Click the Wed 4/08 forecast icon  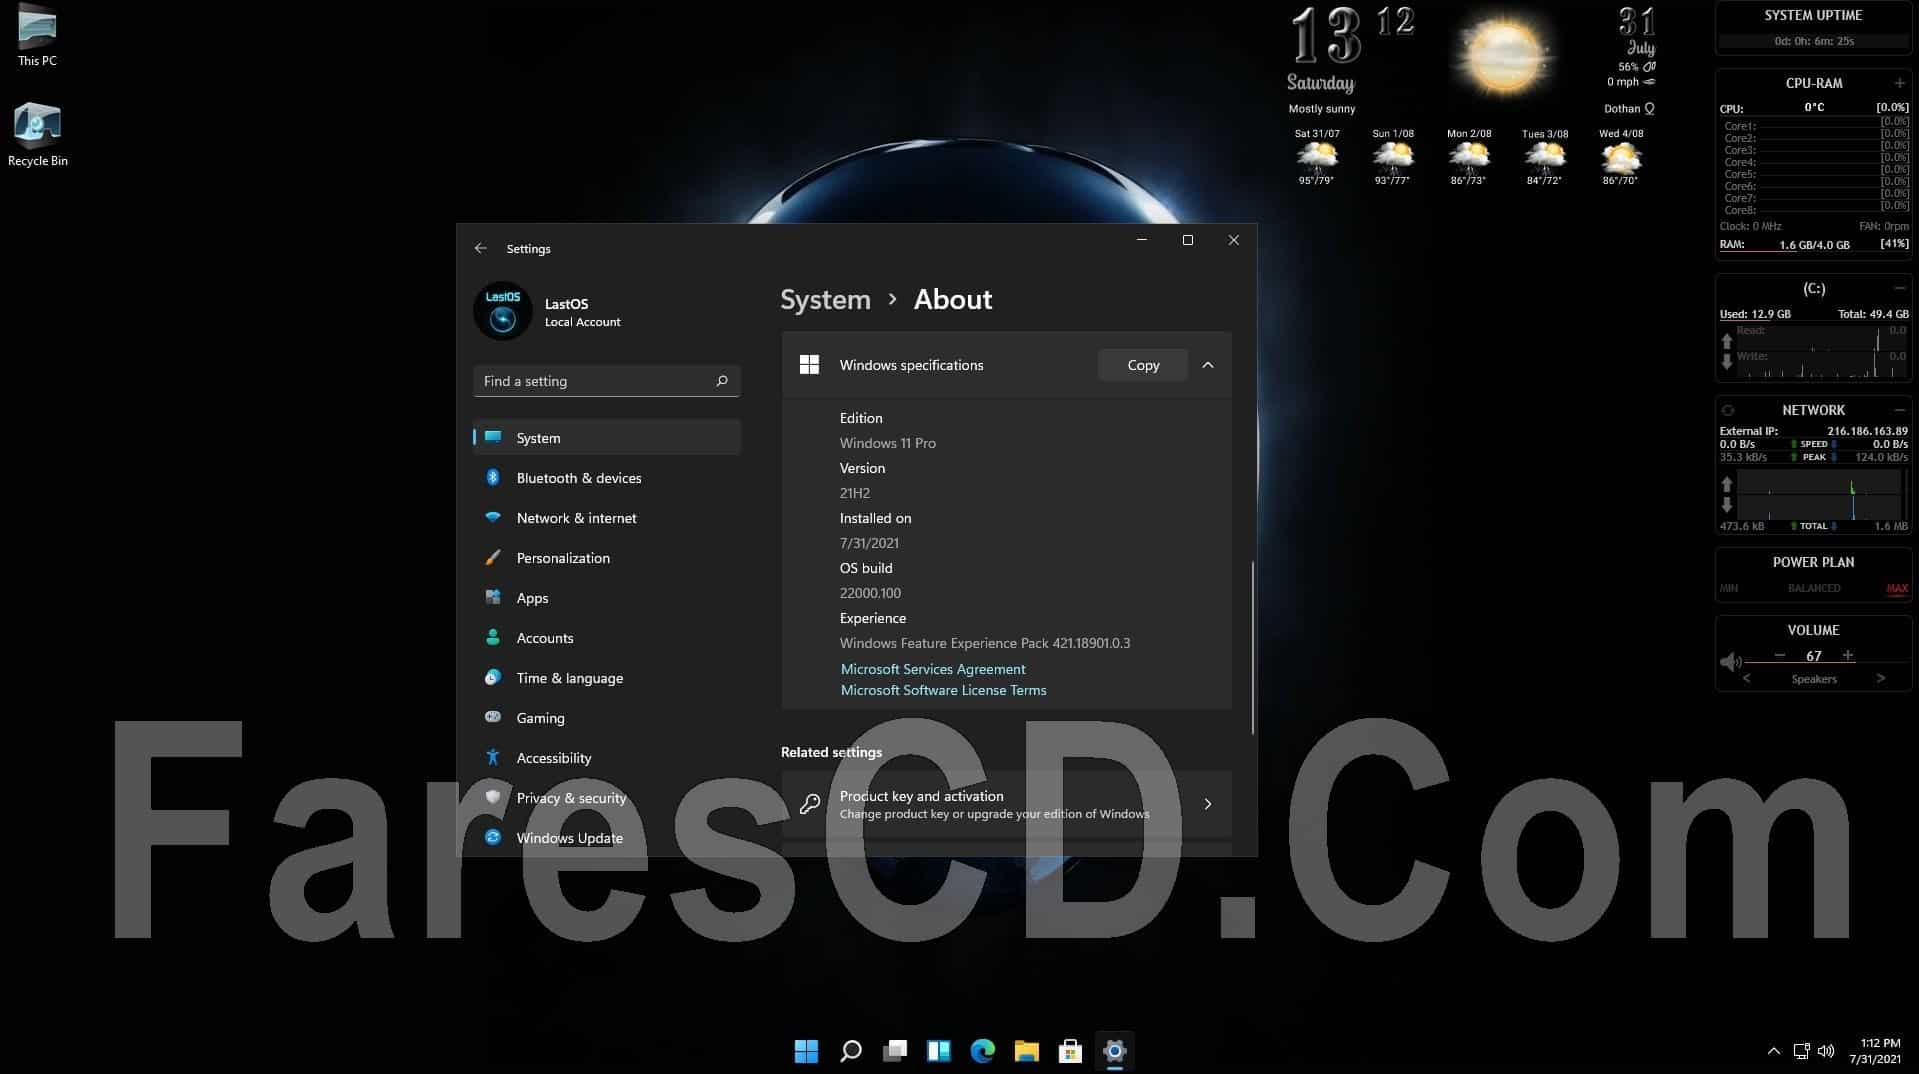(x=1621, y=157)
